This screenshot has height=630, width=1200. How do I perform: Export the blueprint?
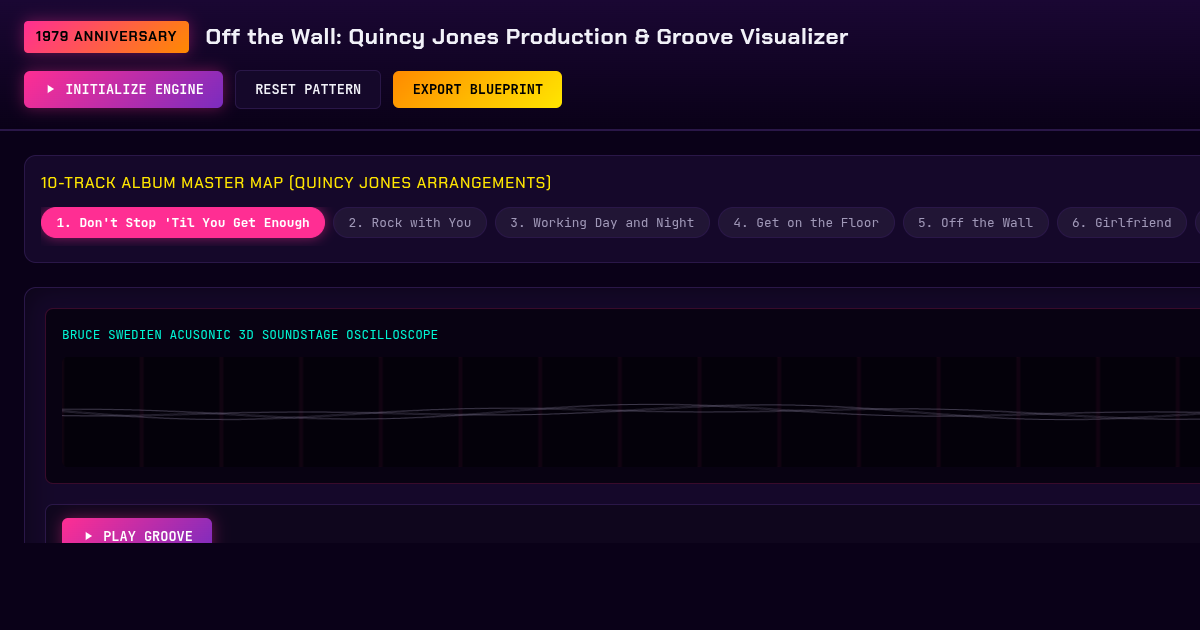point(477,89)
